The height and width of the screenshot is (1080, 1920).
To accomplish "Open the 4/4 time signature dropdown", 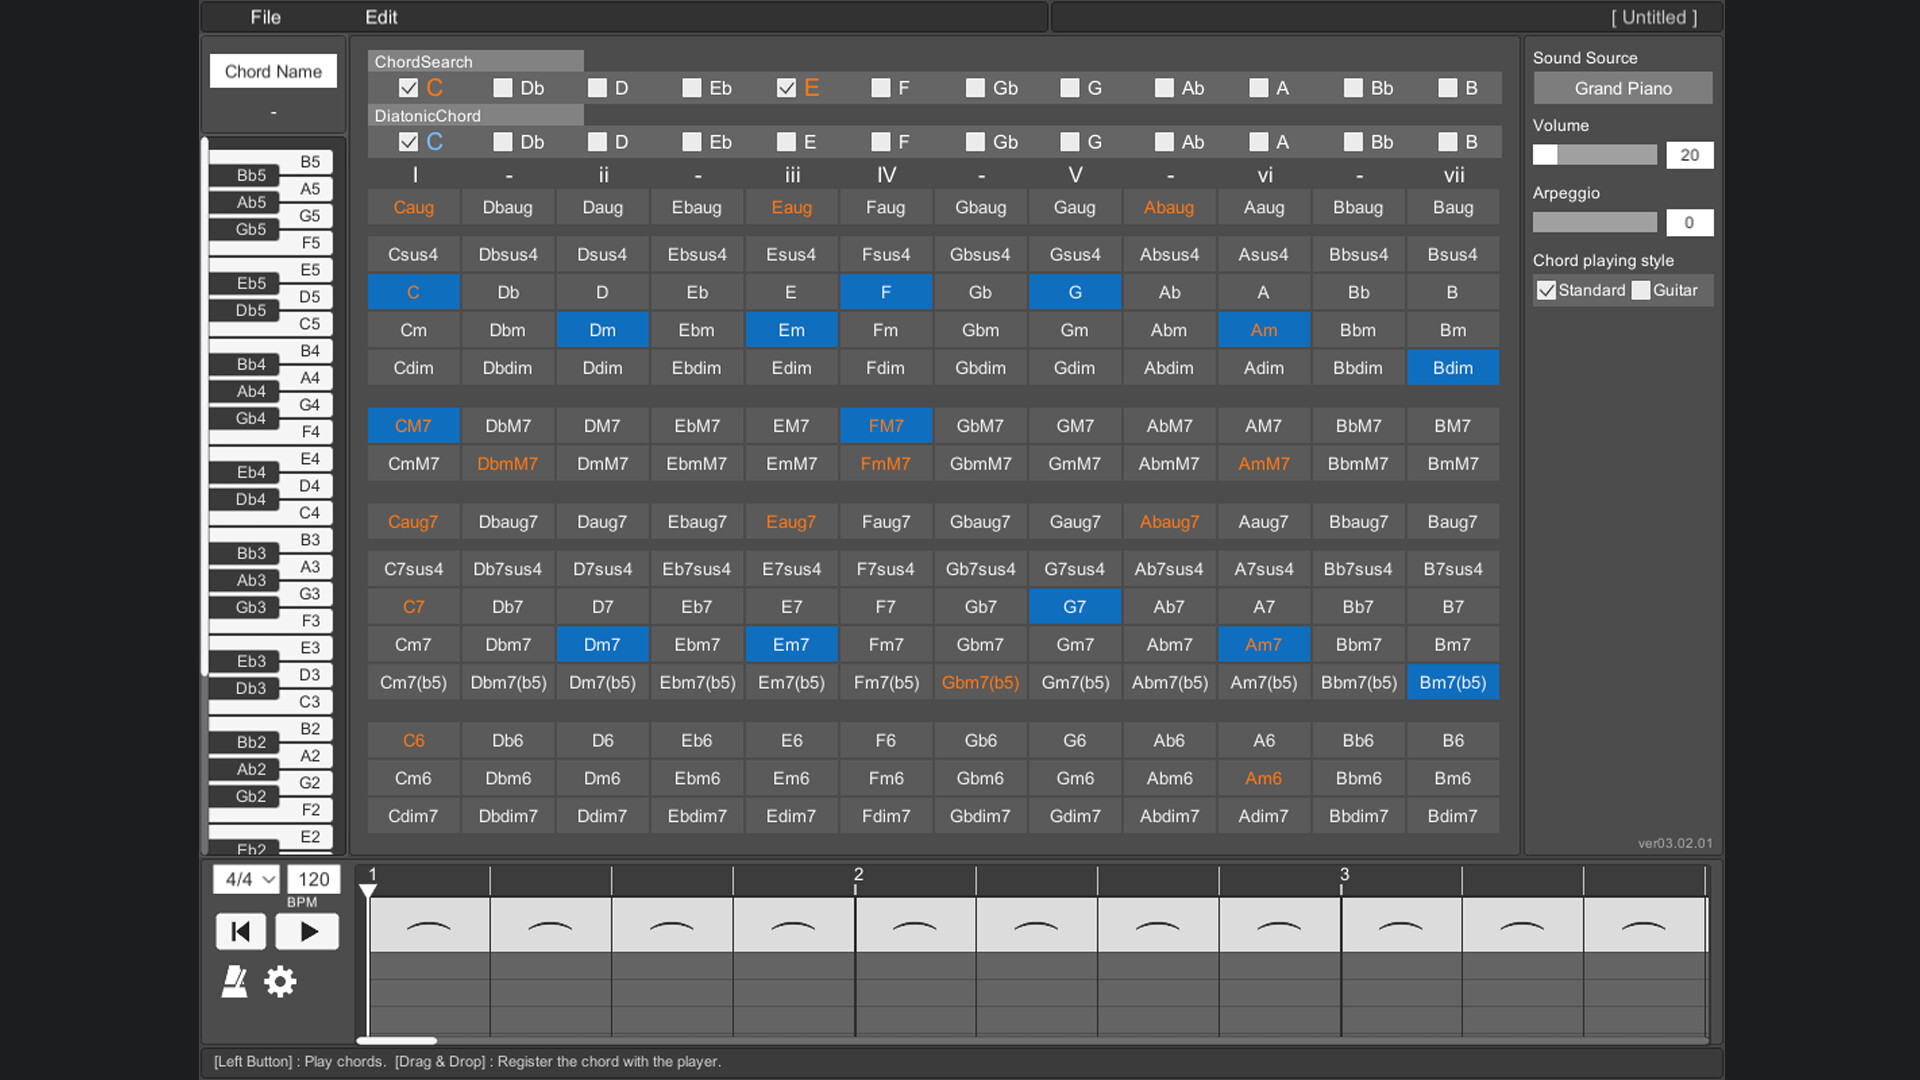I will 244,879.
